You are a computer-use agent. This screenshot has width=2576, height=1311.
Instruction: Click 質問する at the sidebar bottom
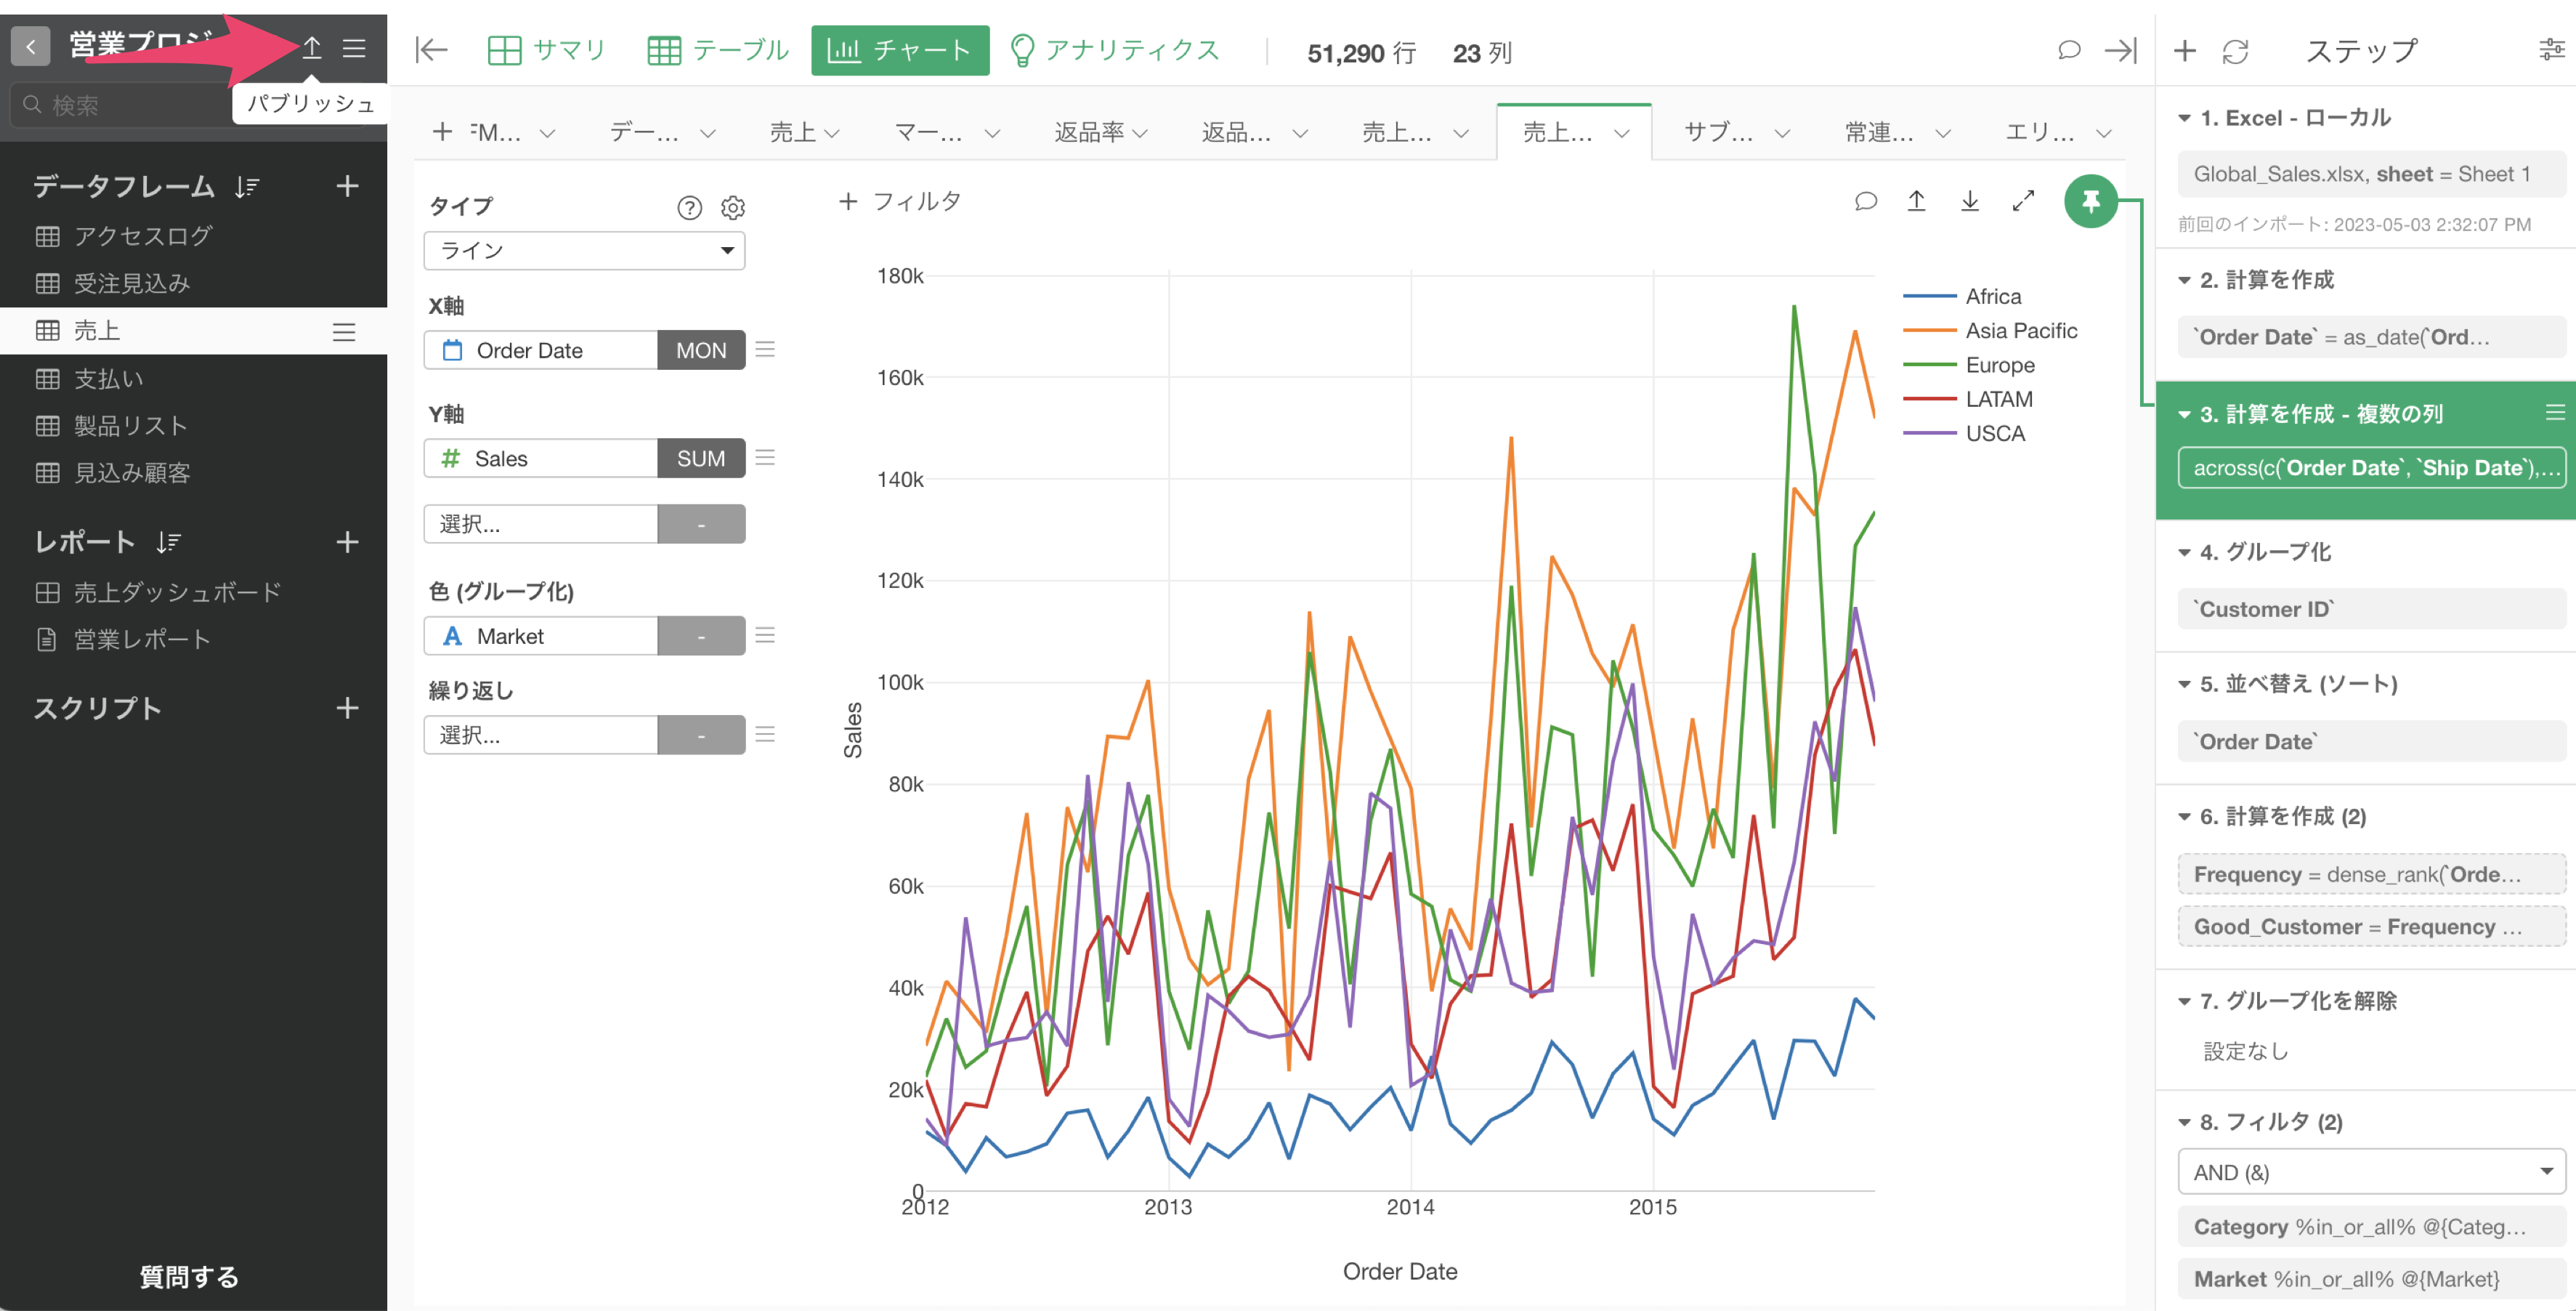pyautogui.click(x=189, y=1276)
